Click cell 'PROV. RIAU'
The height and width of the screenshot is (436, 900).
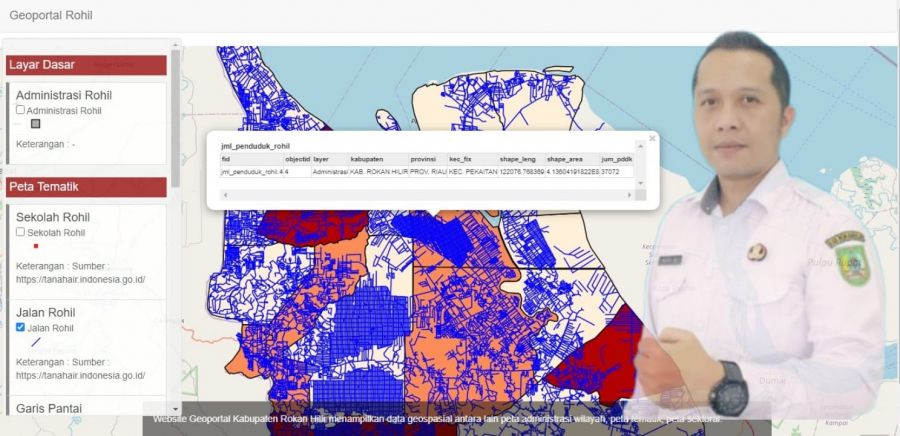428,172
